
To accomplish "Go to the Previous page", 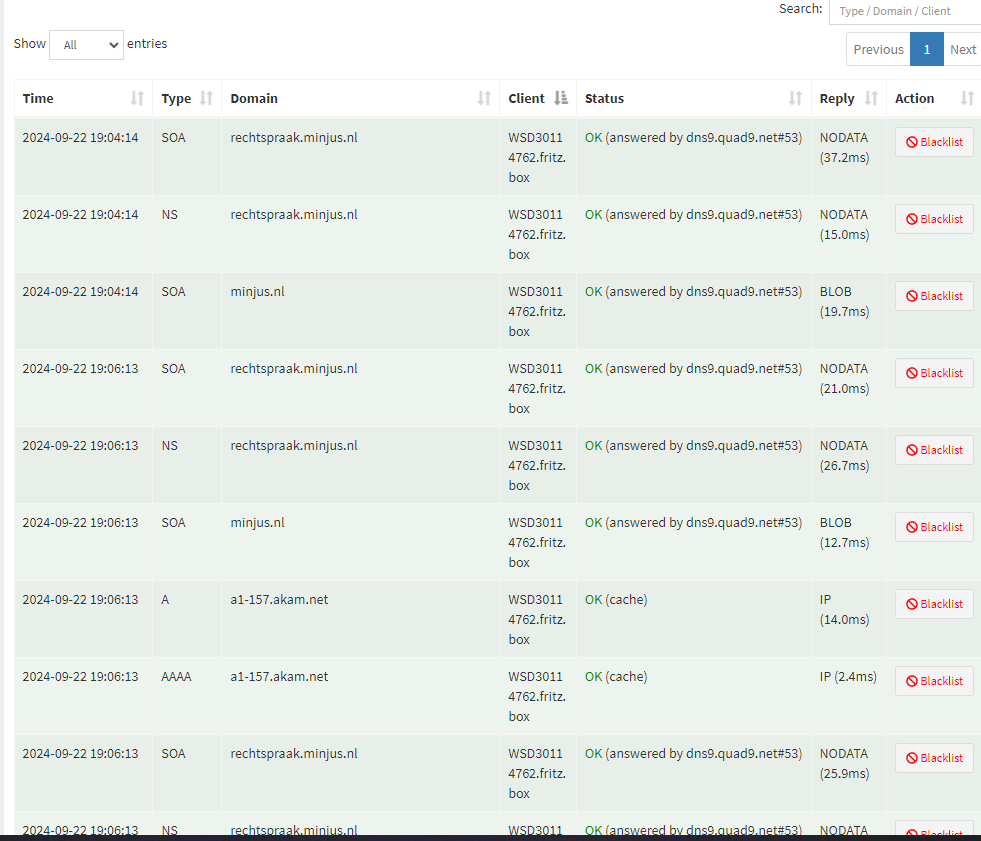I will pyautogui.click(x=878, y=49).
